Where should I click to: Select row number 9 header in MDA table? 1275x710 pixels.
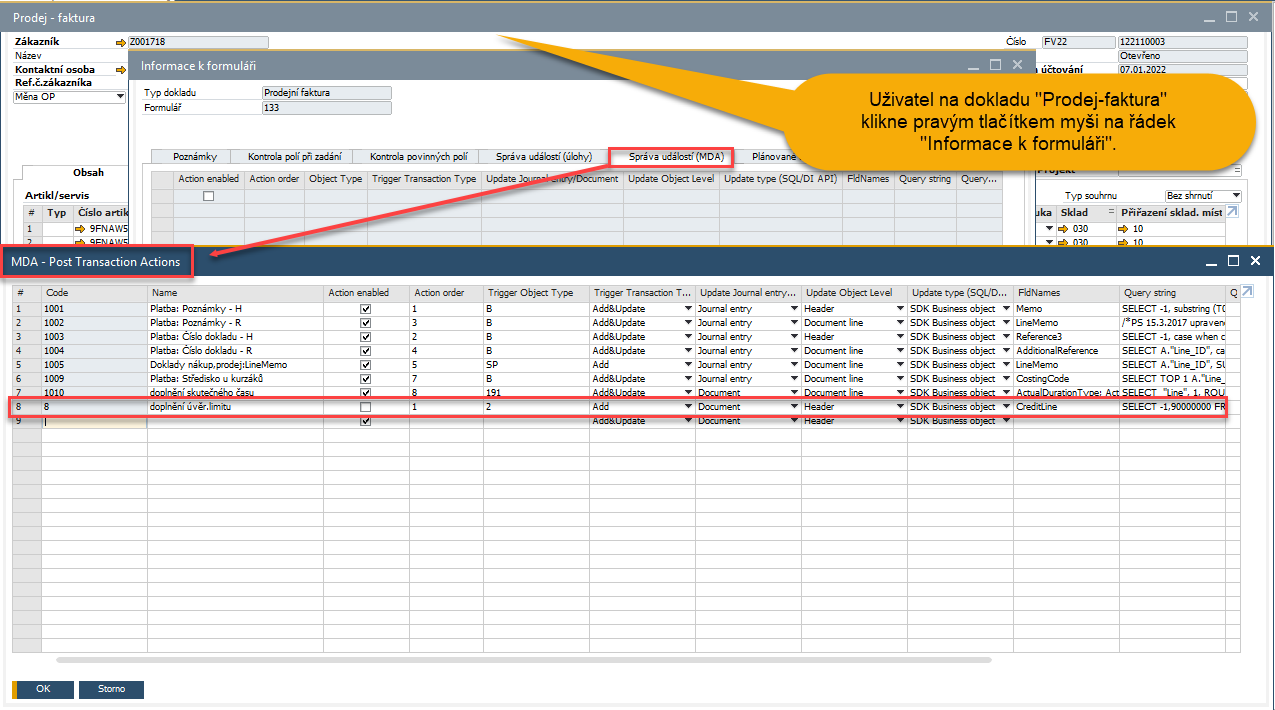(x=26, y=421)
